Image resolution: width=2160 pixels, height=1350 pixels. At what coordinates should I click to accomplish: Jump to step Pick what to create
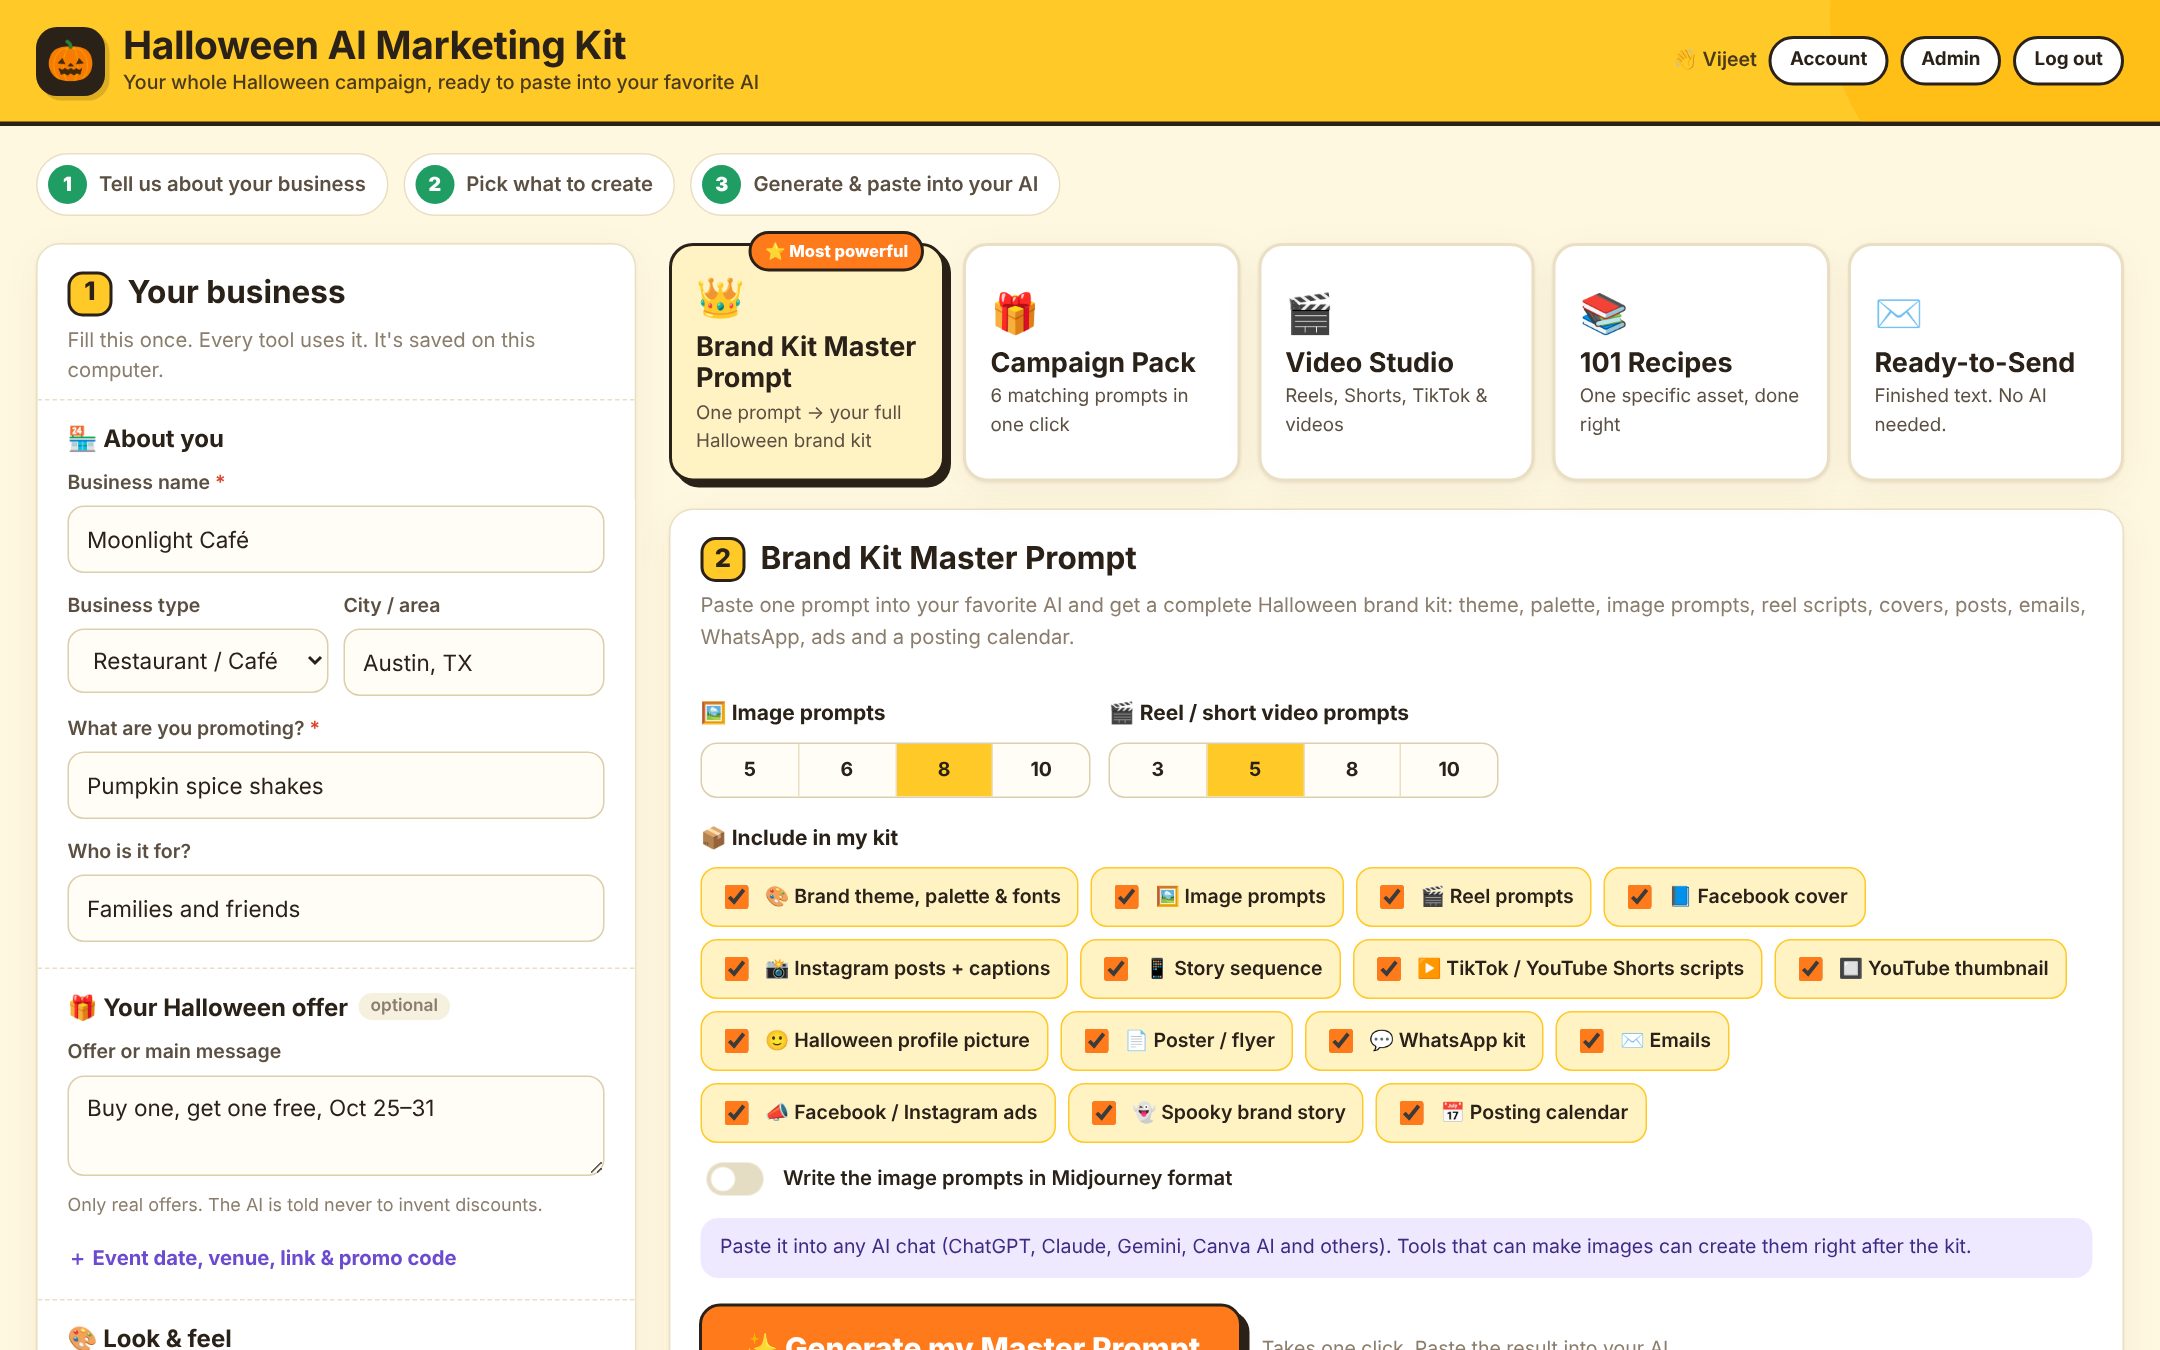(539, 184)
